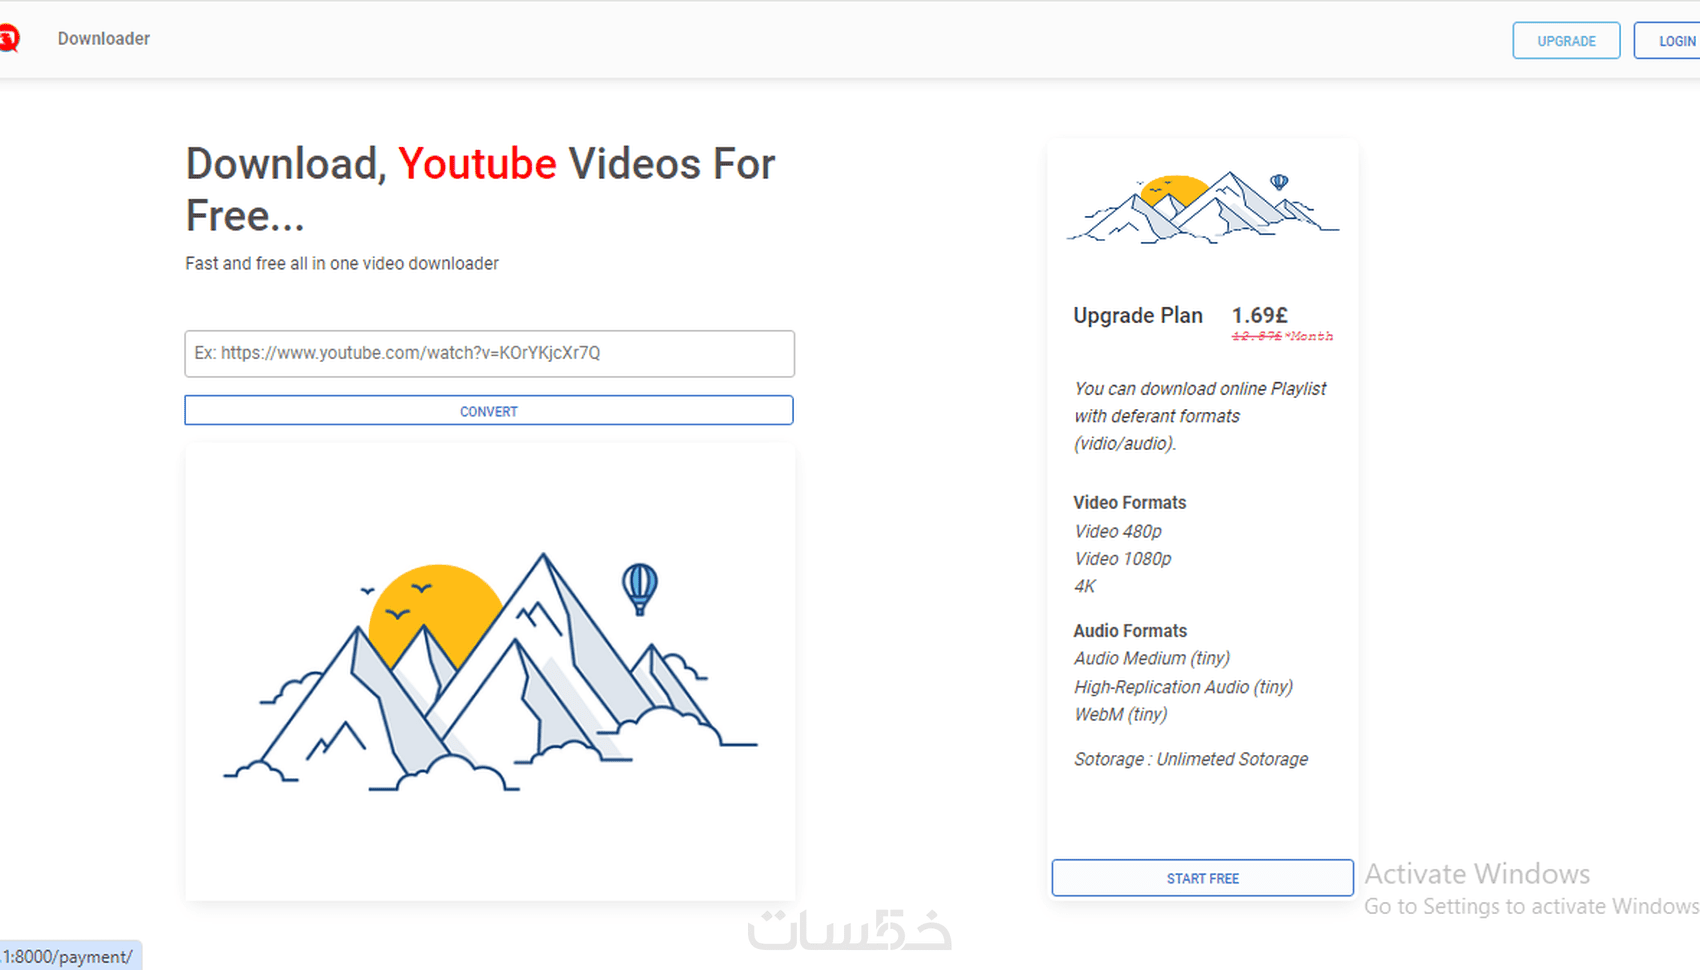Click the small mountain image on plan card
1700x970 pixels.
1202,207
